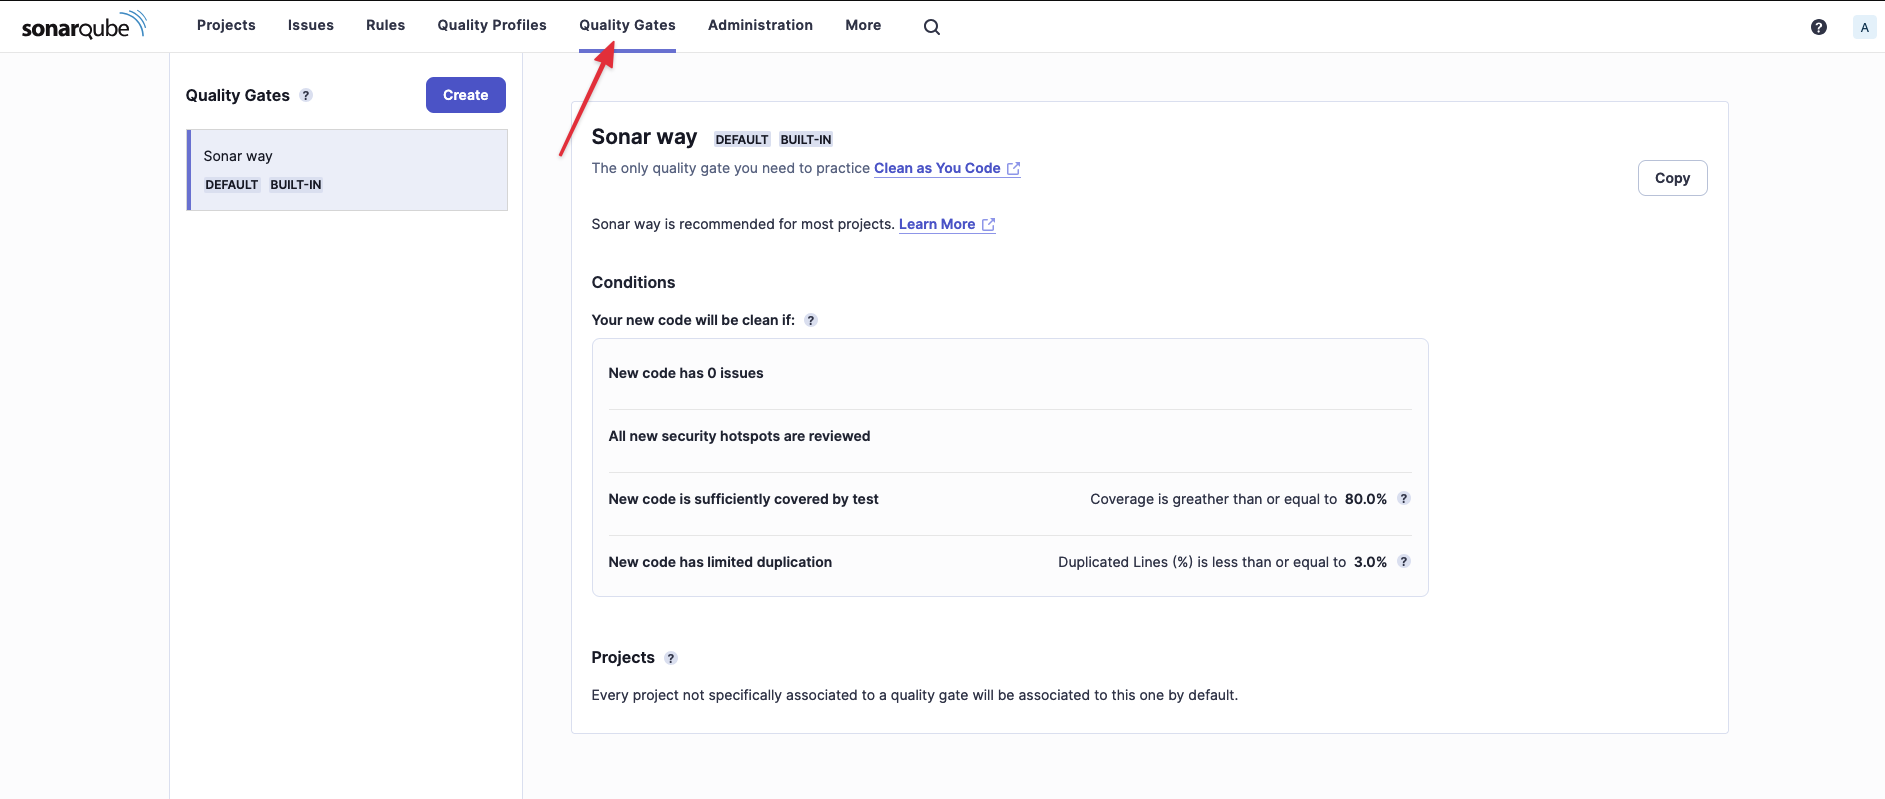Navigate to the Administration tab
The height and width of the screenshot is (799, 1885).
[760, 25]
